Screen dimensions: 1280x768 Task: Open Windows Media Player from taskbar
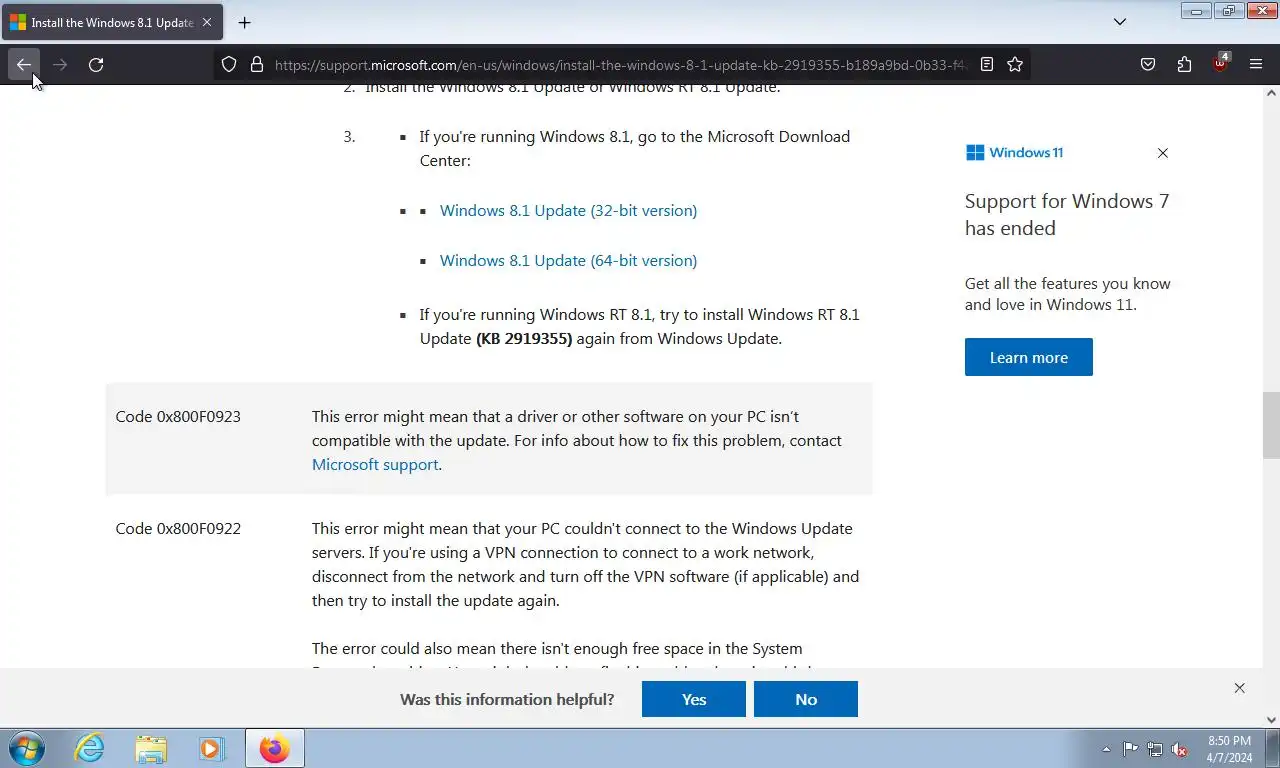(x=211, y=748)
